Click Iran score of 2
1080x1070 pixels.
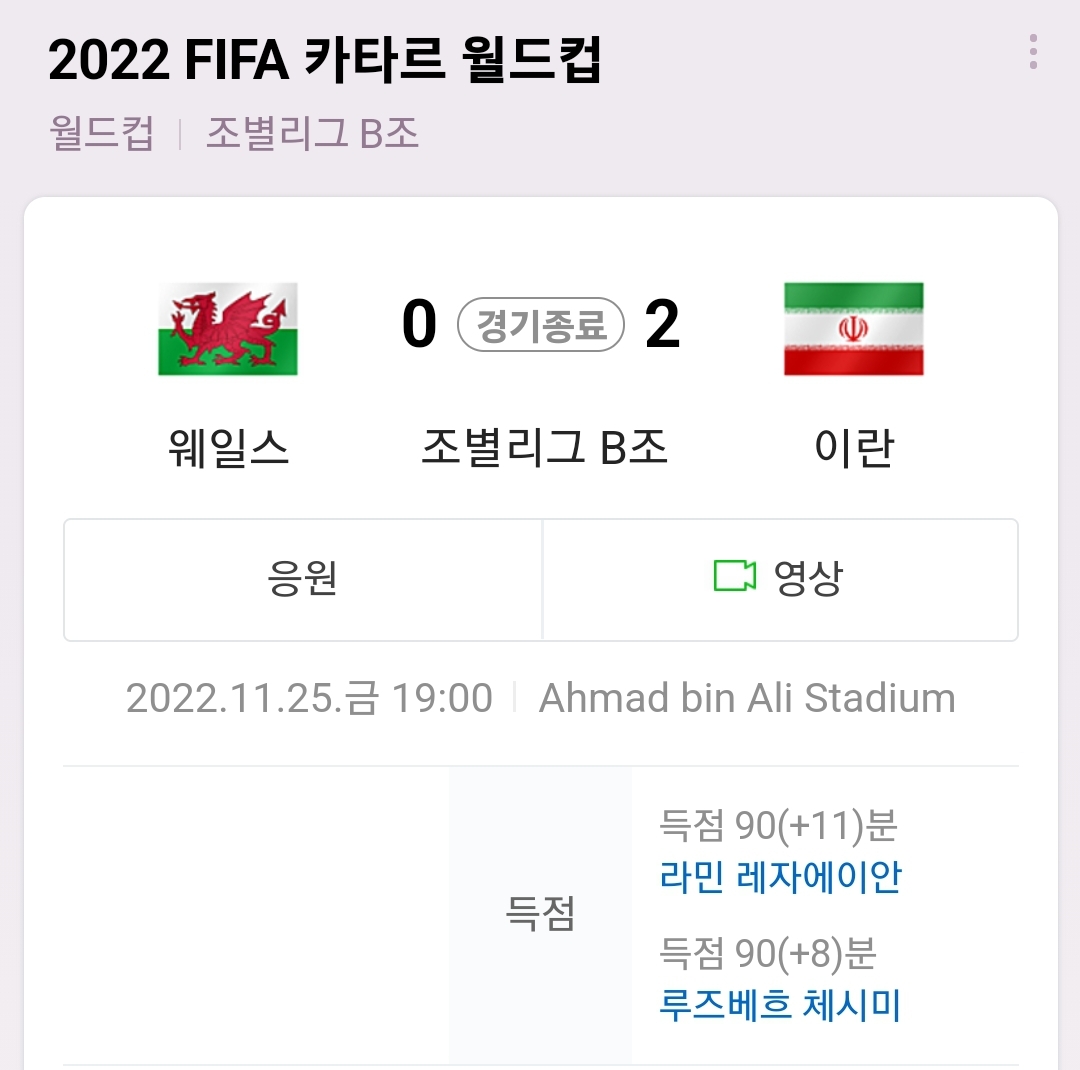[662, 325]
